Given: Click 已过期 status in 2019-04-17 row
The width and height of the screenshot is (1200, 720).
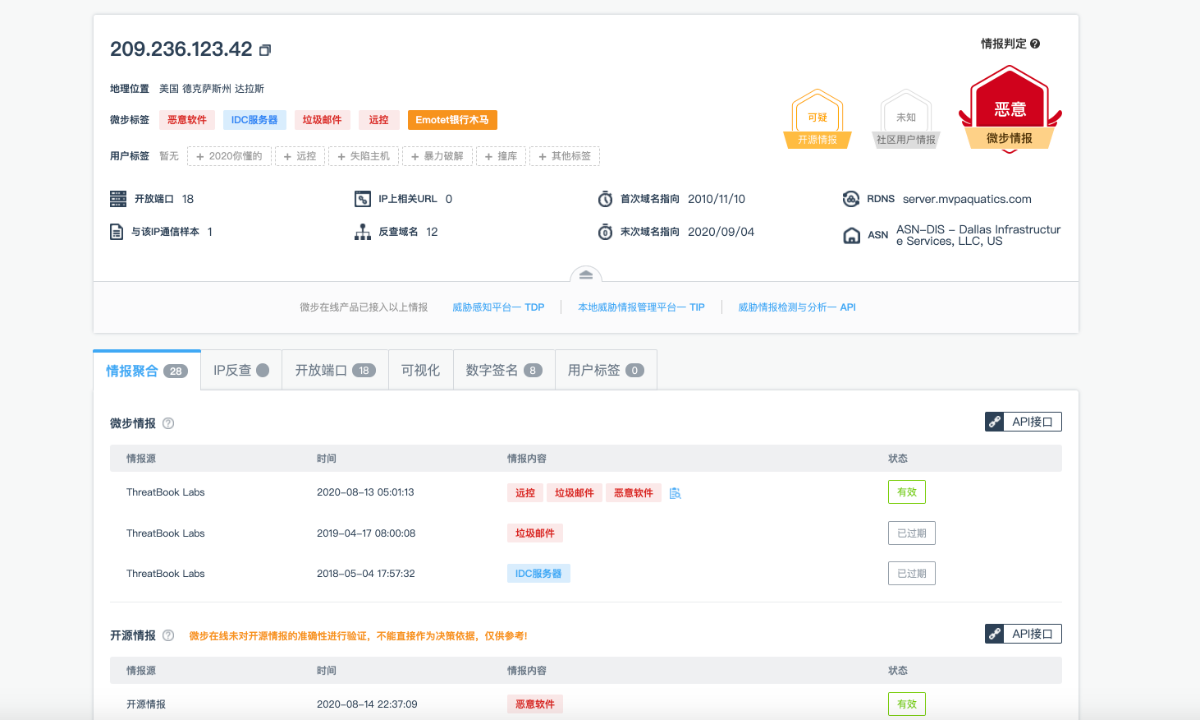Looking at the screenshot, I should pos(912,533).
